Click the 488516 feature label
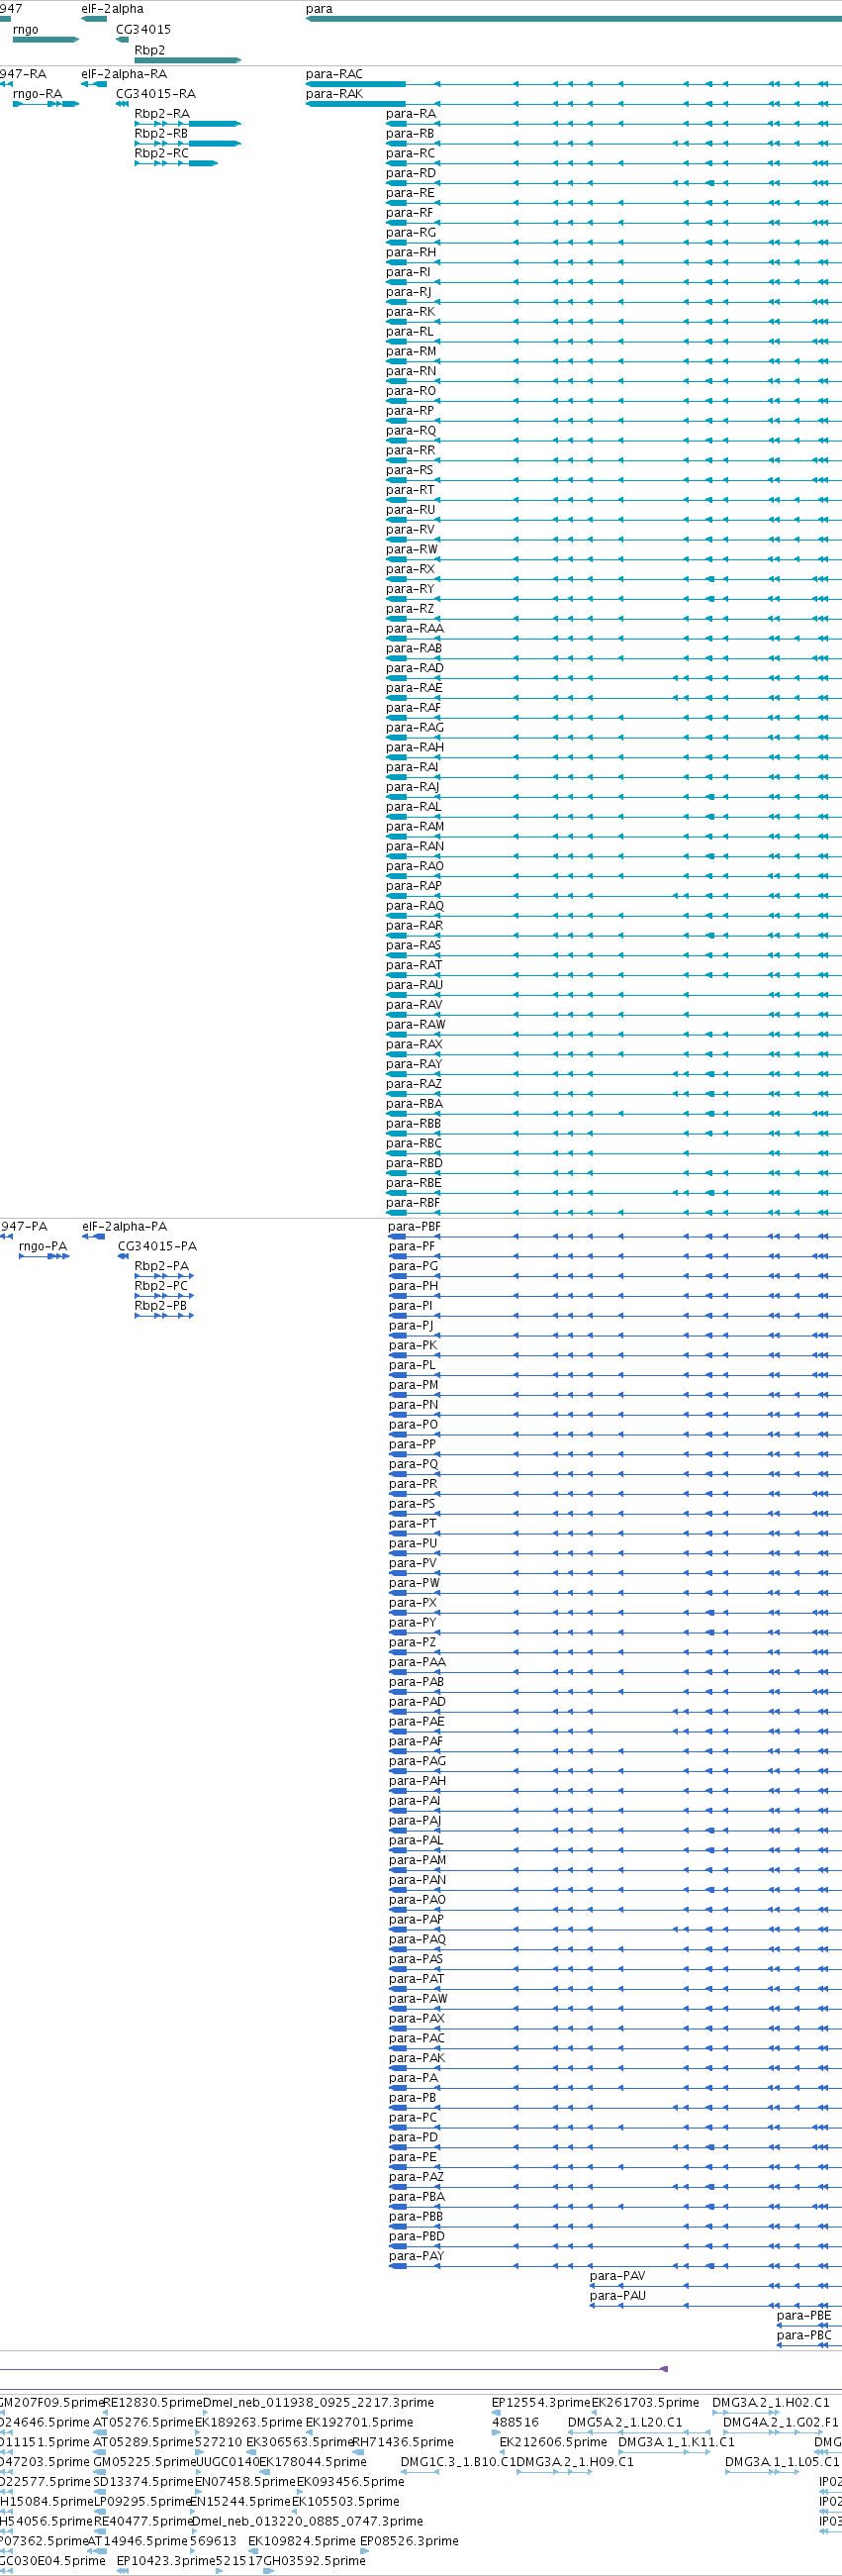 pos(515,2422)
